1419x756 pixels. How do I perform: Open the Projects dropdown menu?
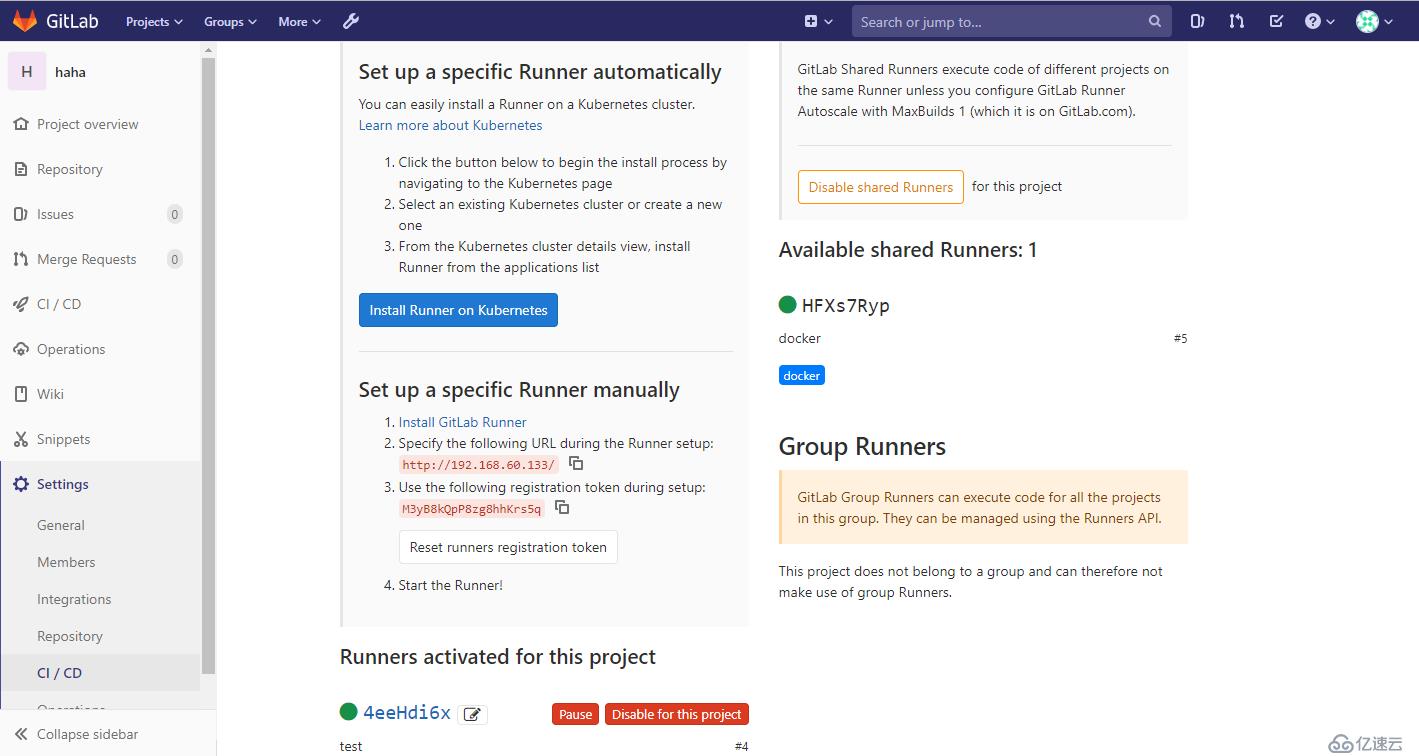tap(154, 21)
